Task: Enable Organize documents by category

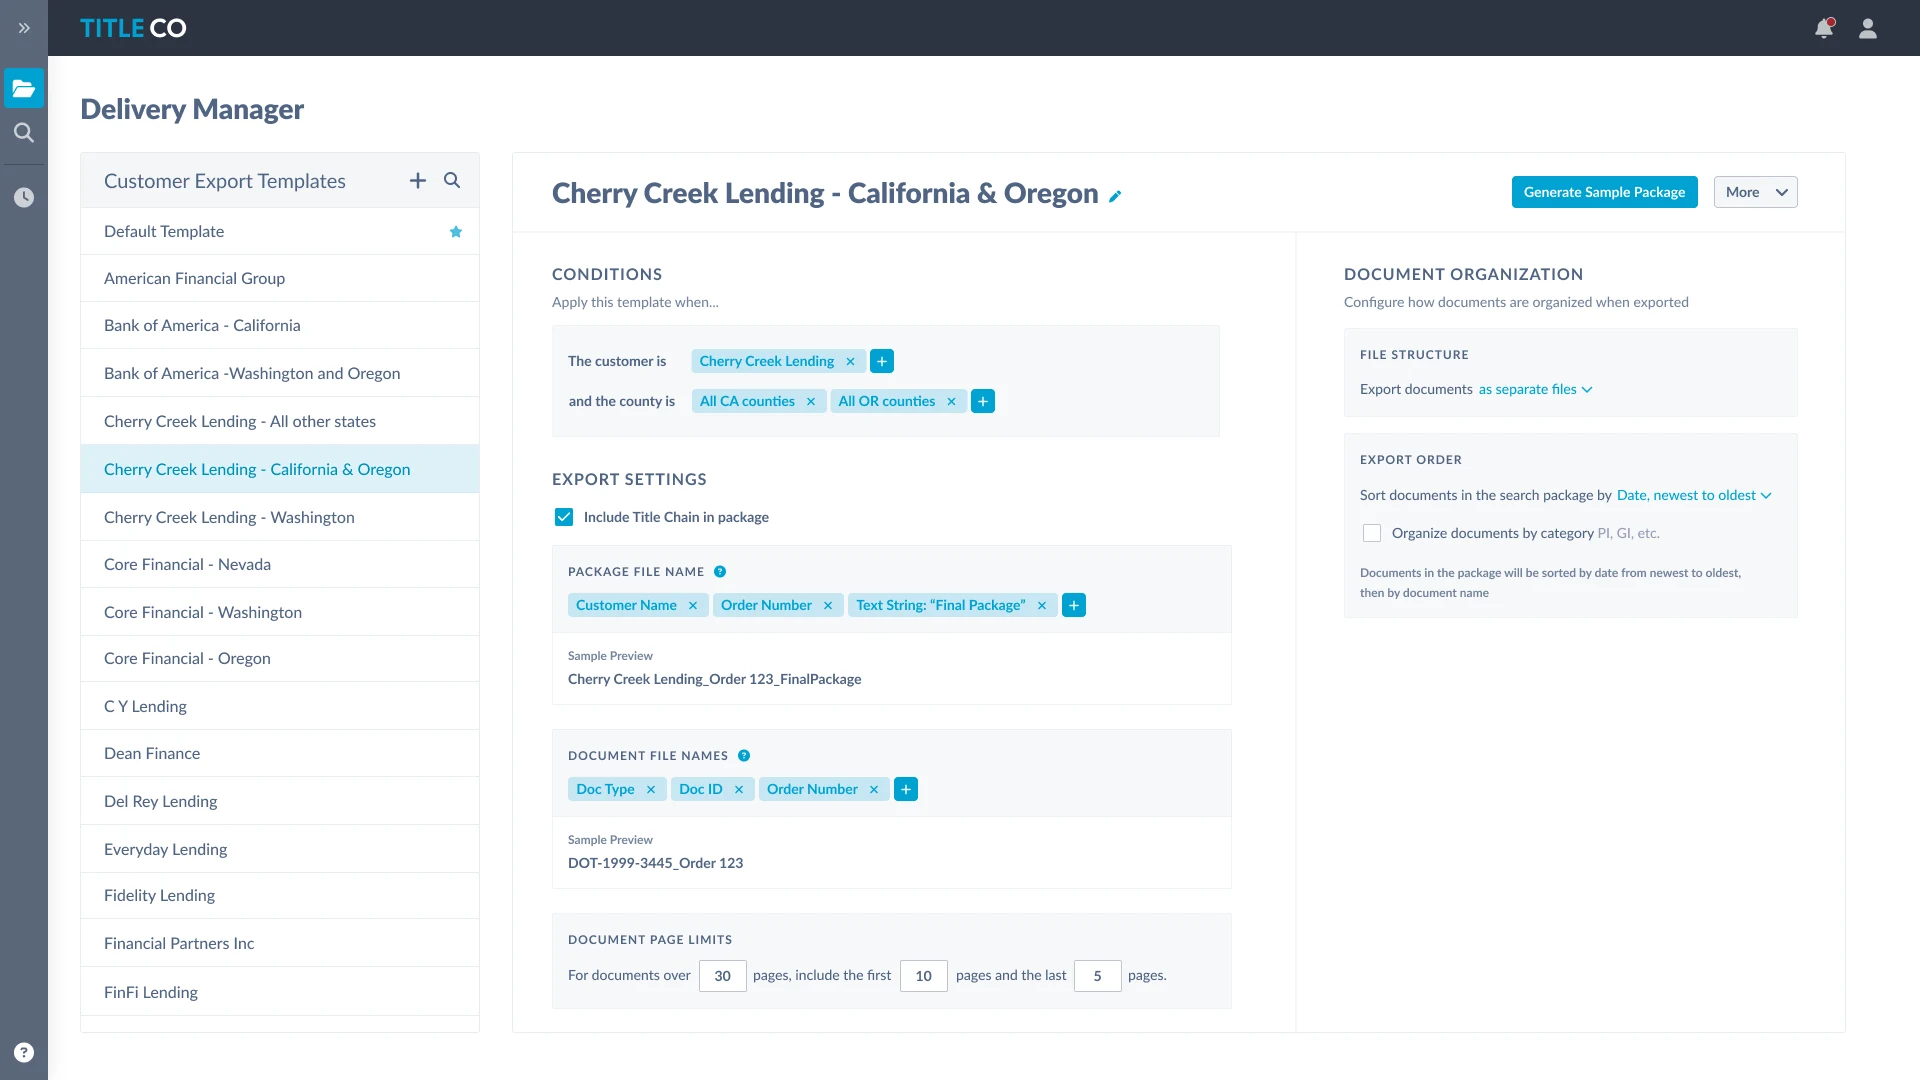Action: 1372,533
